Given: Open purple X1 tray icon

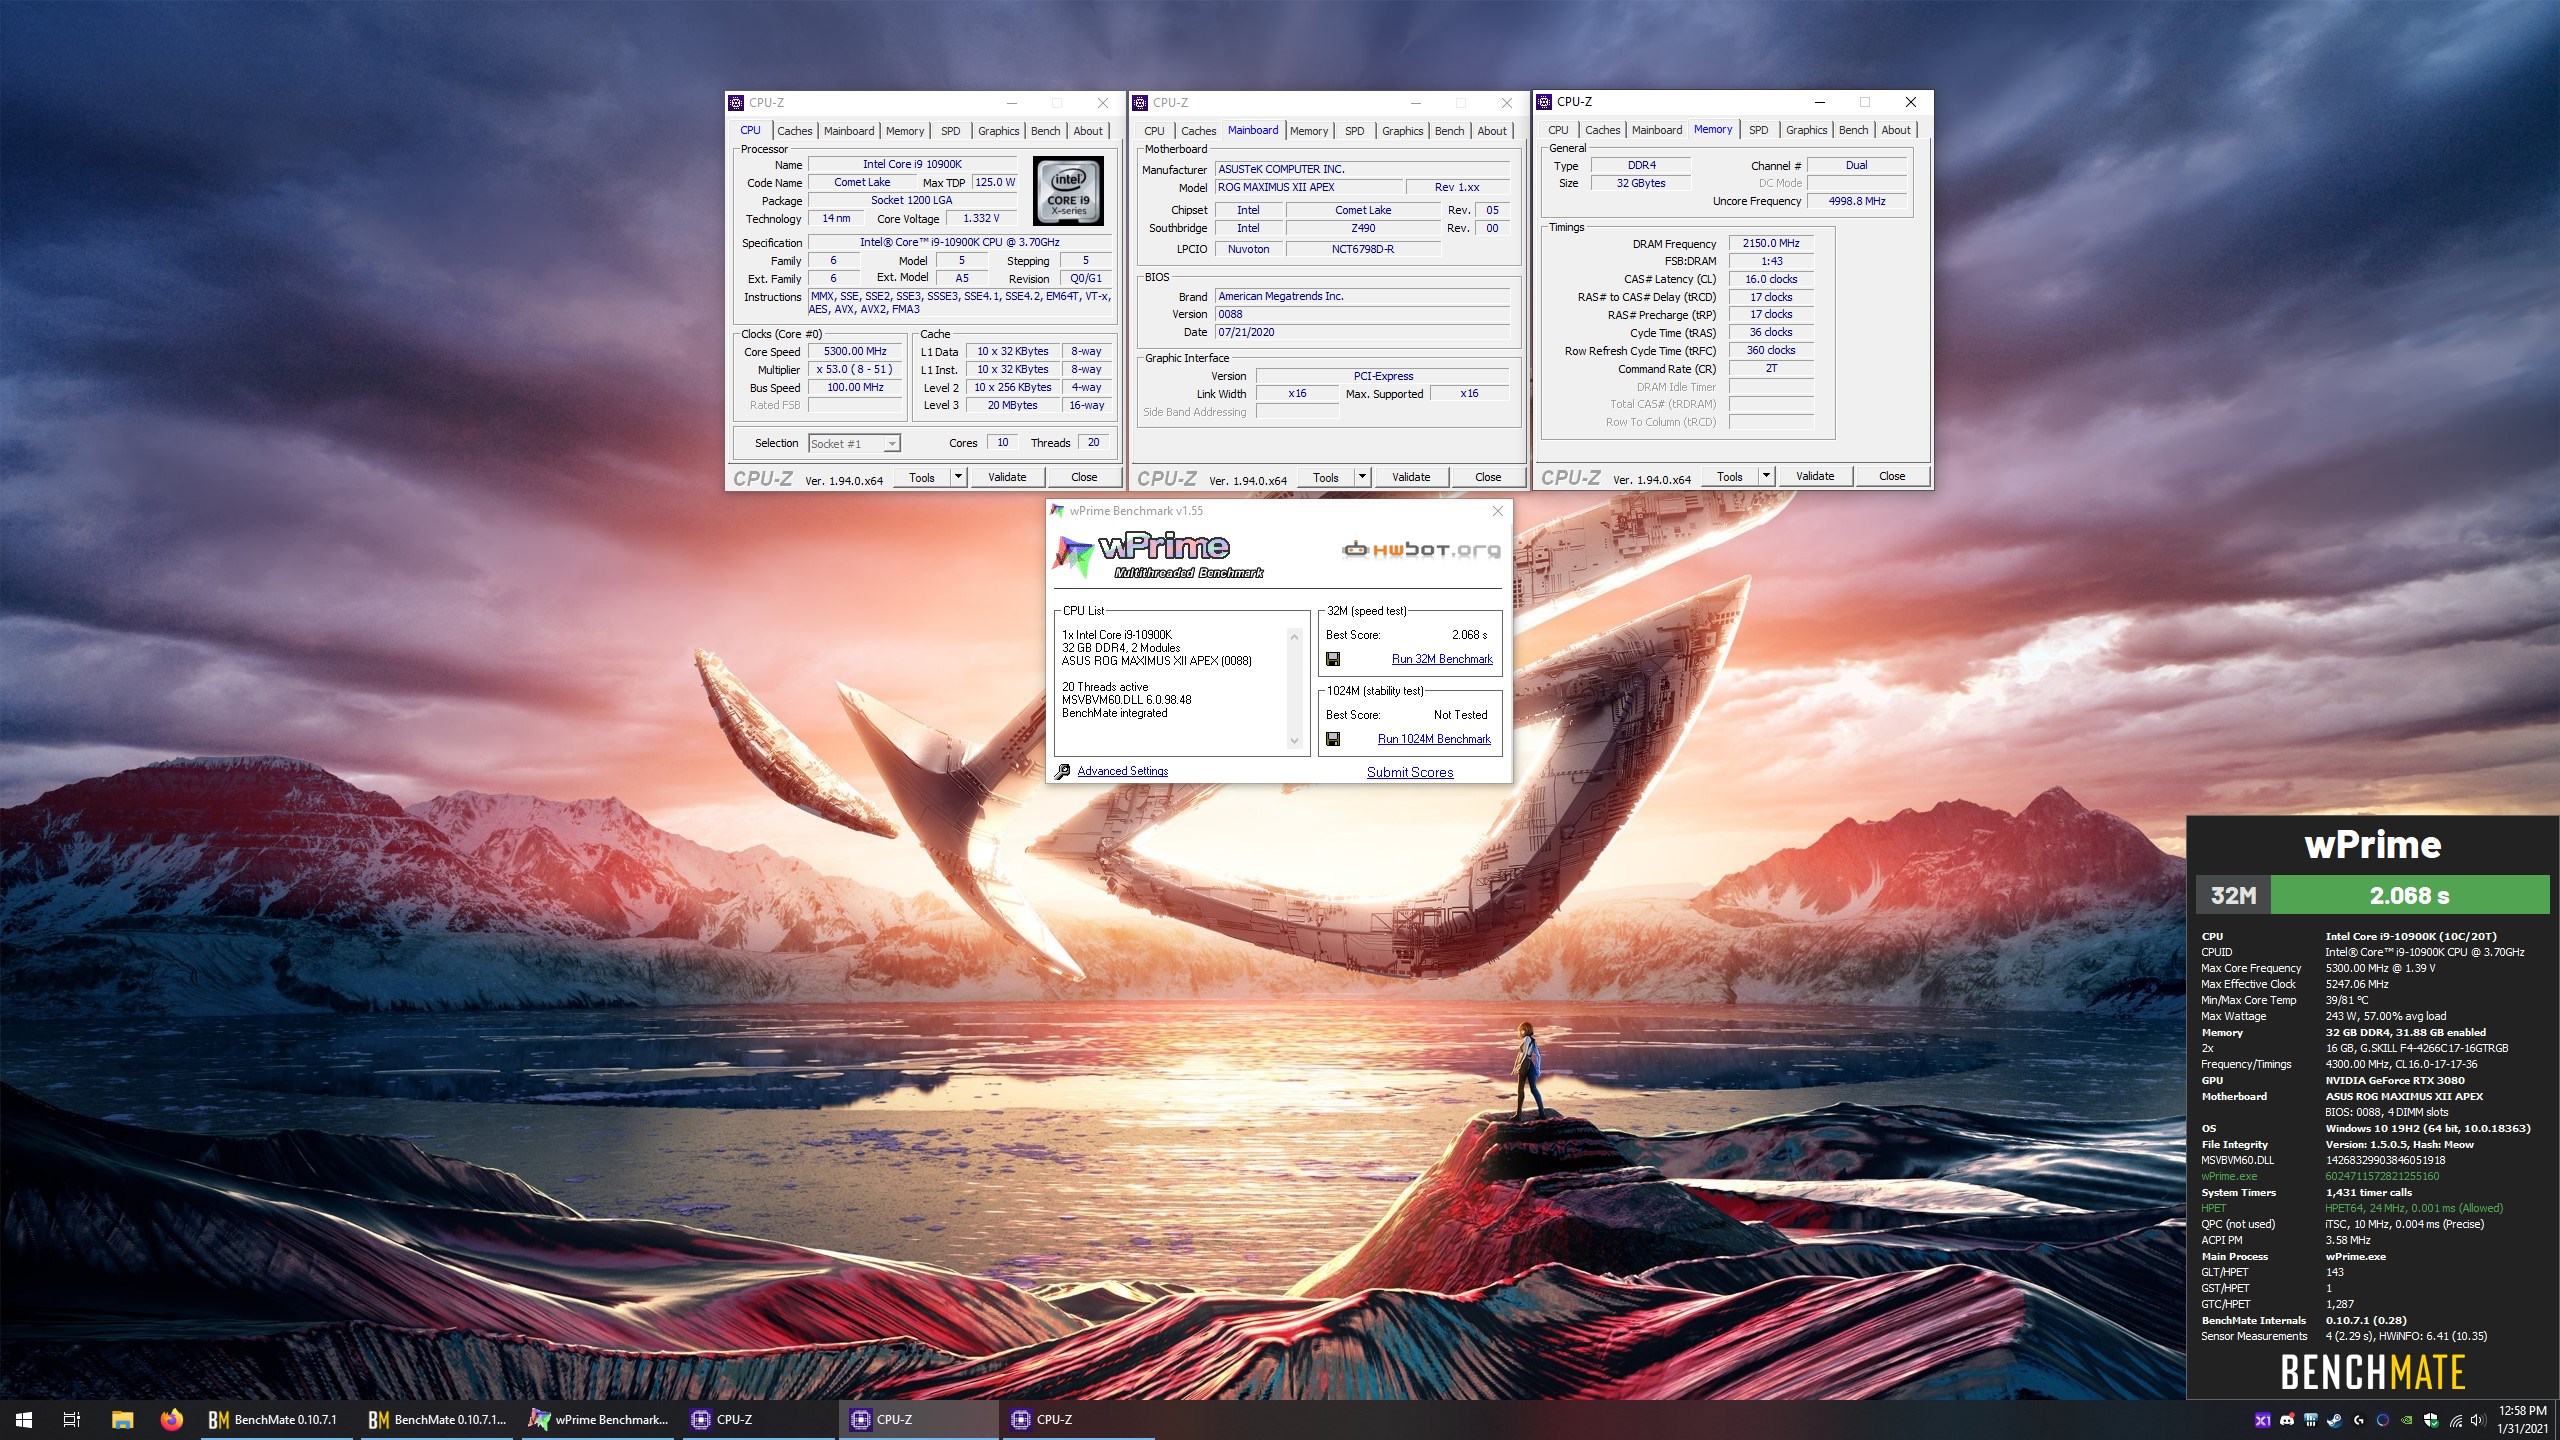Looking at the screenshot, I should pos(2263,1420).
